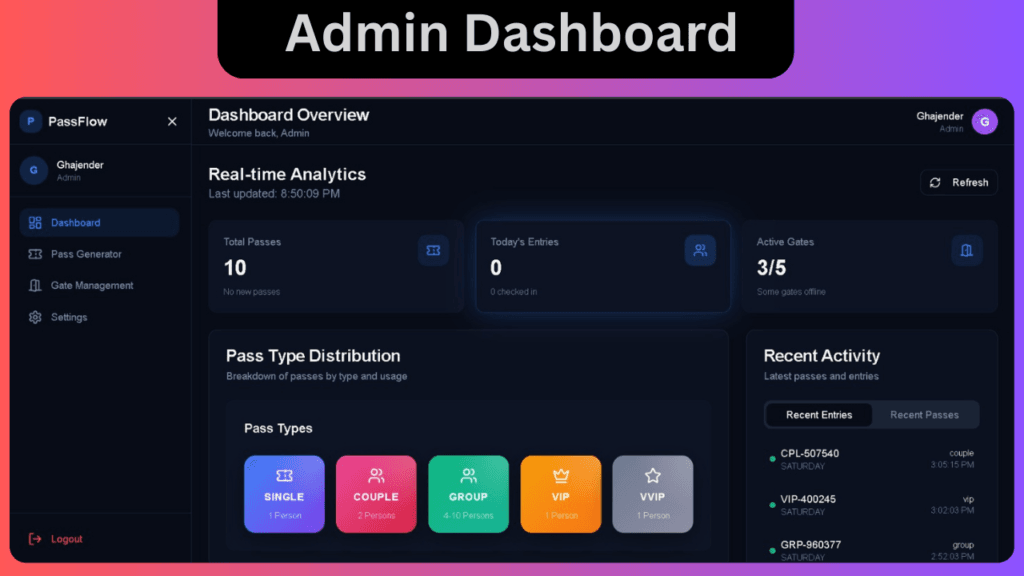Image resolution: width=1024 pixels, height=576 pixels.
Task: Open the Pass Generator menu item
Action: [x=99, y=254]
